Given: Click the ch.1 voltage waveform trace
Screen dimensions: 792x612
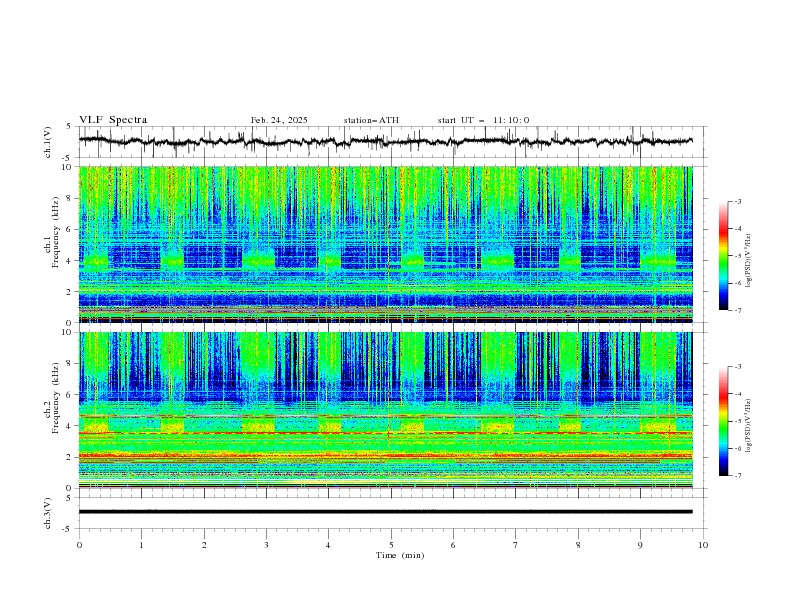Looking at the screenshot, I should (x=385, y=141).
